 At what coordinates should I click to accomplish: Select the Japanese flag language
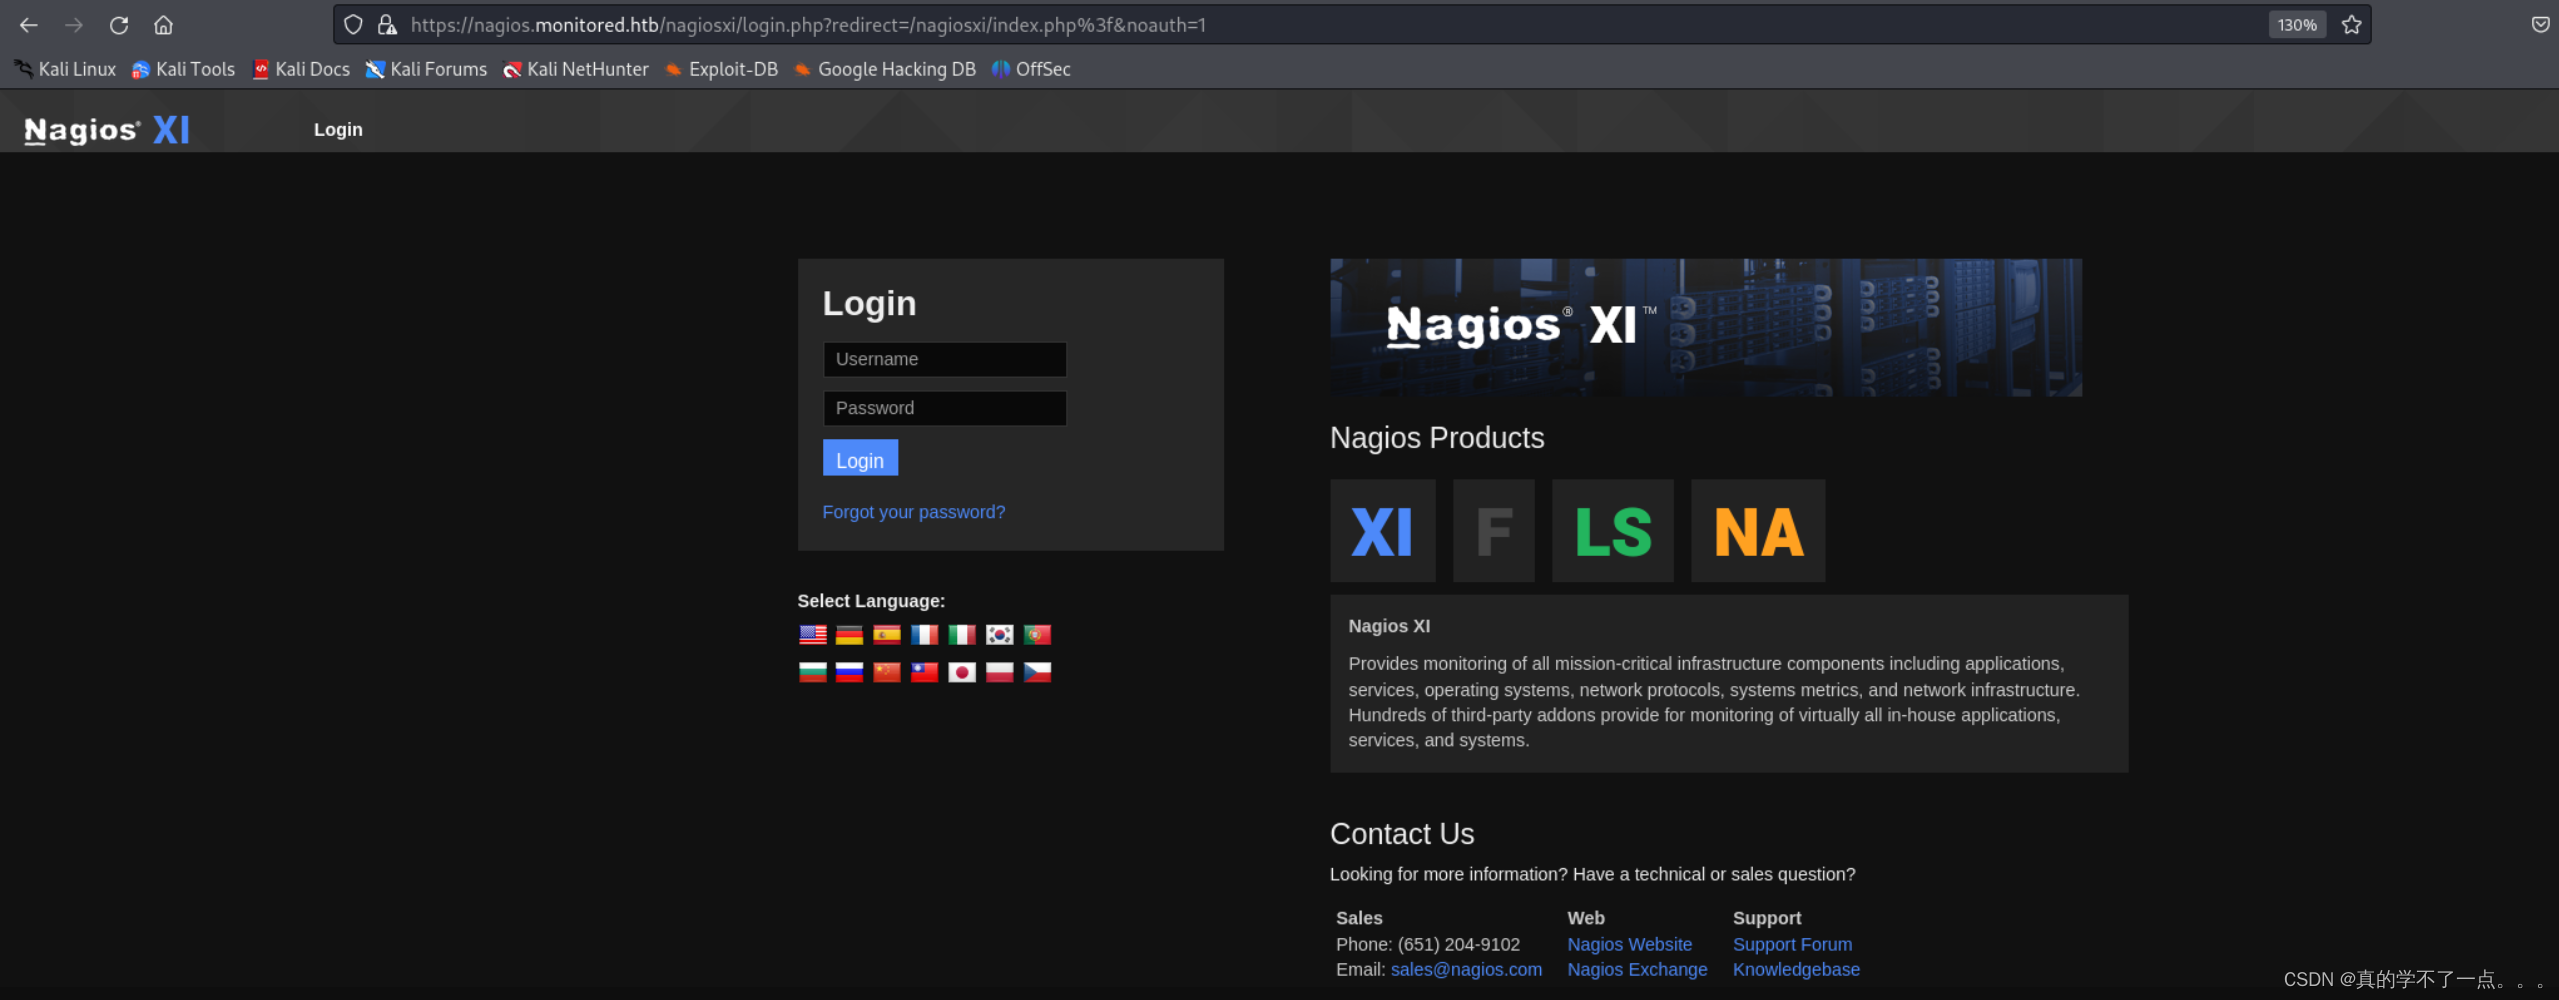(962, 672)
